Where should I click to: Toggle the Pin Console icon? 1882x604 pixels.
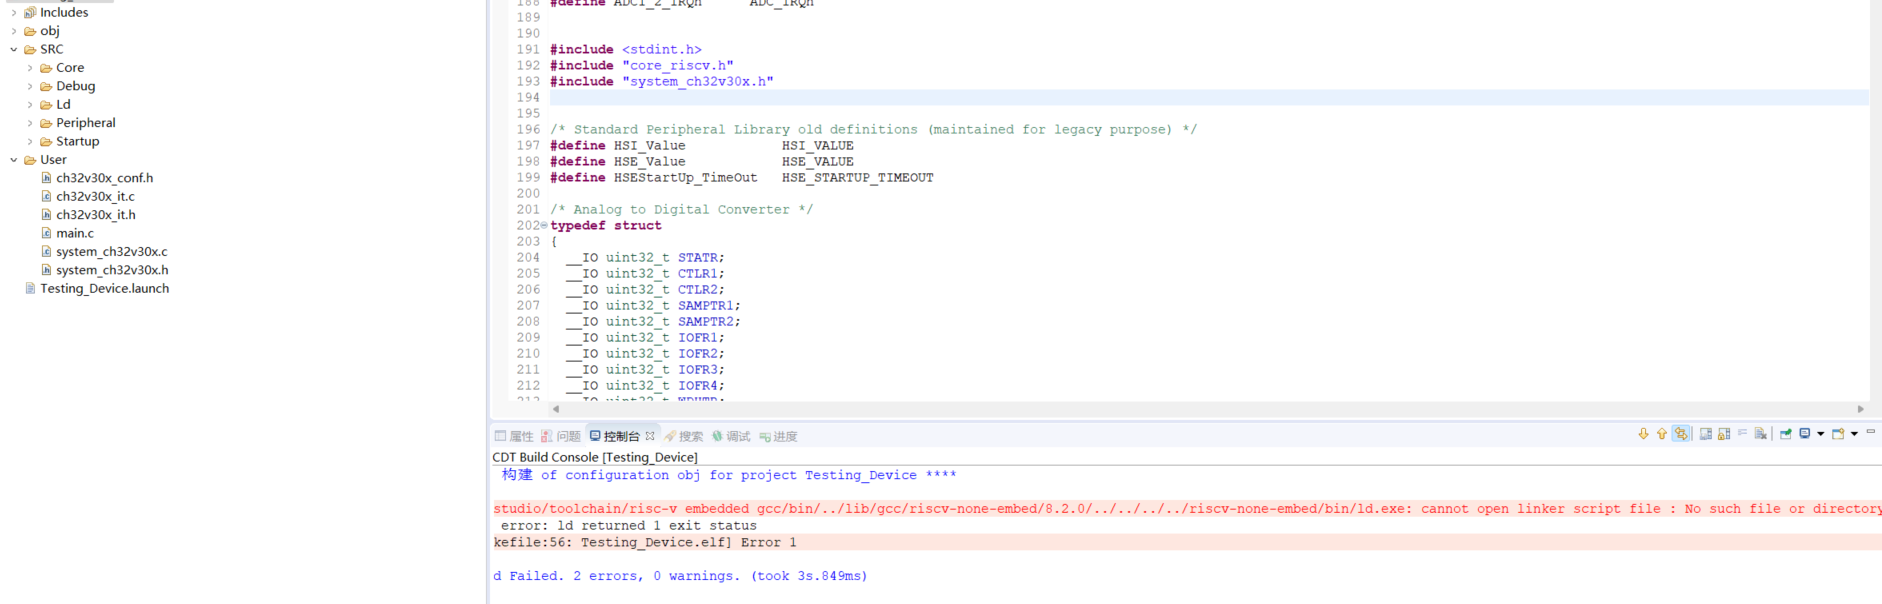tap(1785, 434)
